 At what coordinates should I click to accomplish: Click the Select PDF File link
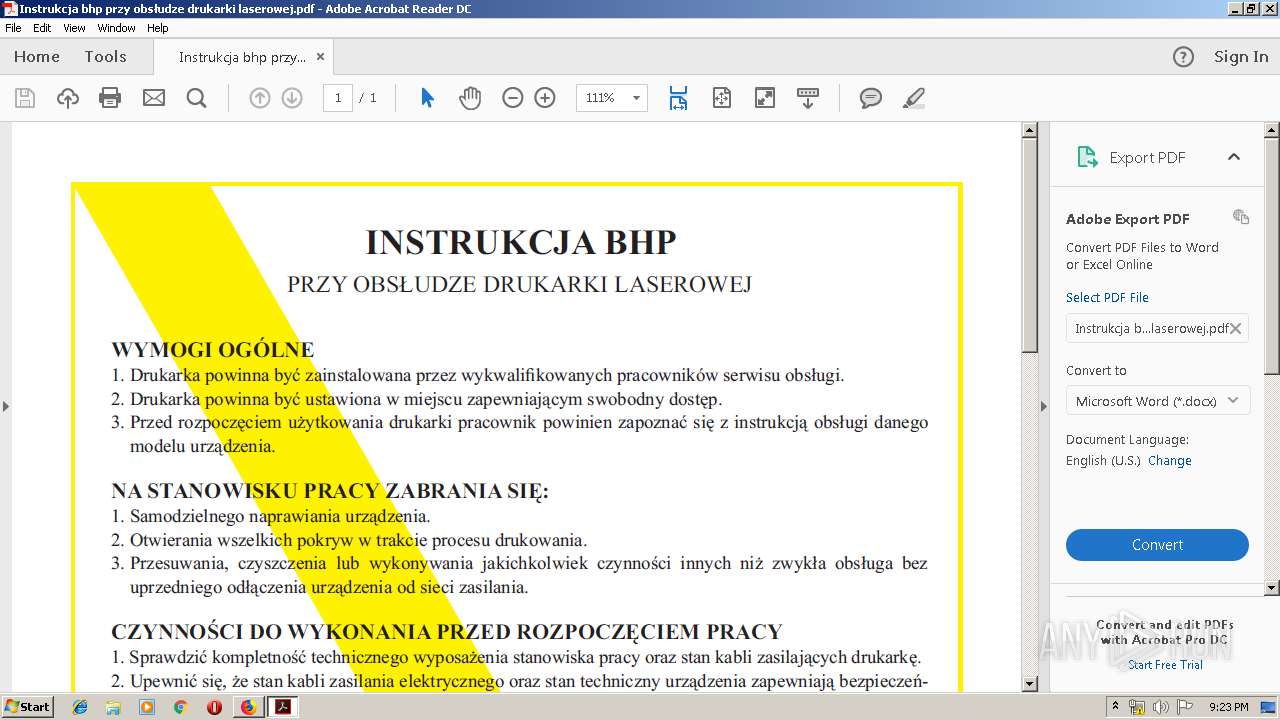pyautogui.click(x=1107, y=298)
